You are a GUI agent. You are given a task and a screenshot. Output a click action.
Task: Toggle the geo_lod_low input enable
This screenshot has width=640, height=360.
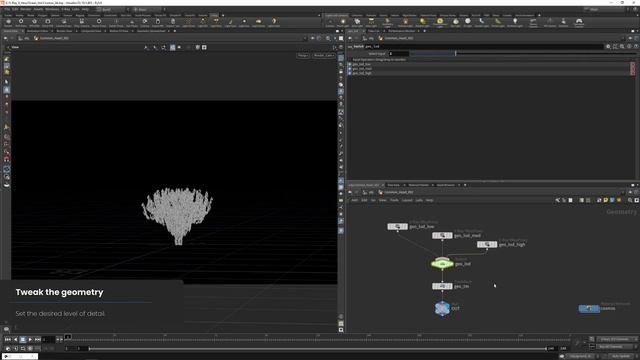pos(349,64)
